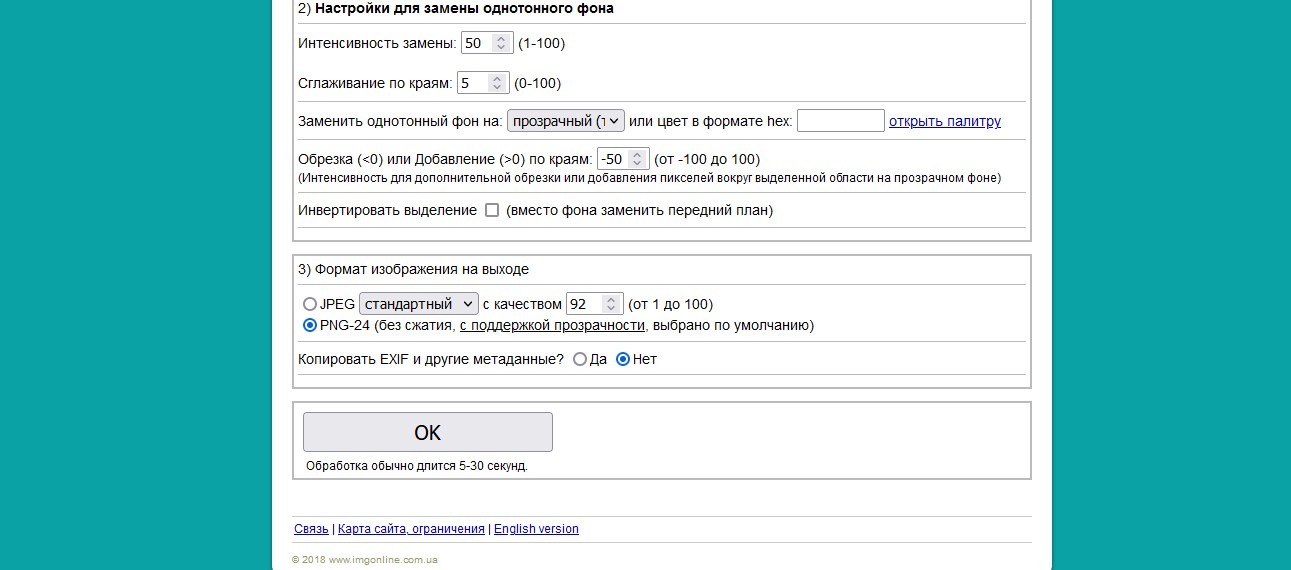Click the edge smoothing field showing 5

(x=472, y=83)
